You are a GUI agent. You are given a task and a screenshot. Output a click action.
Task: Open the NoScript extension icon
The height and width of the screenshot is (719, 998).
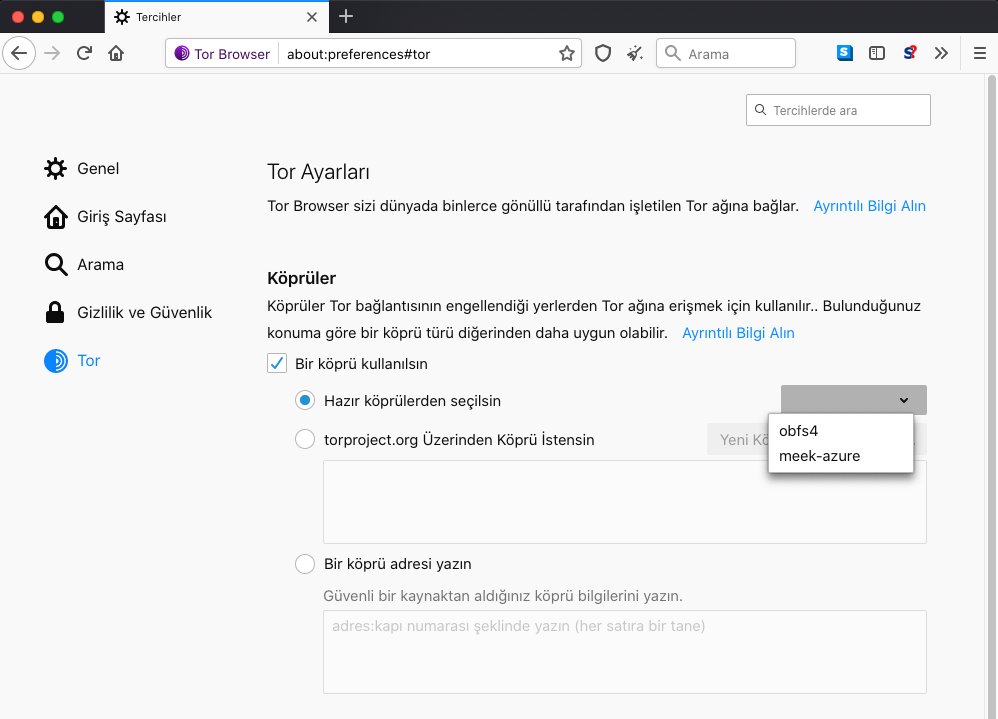pyautogui.click(x=910, y=53)
